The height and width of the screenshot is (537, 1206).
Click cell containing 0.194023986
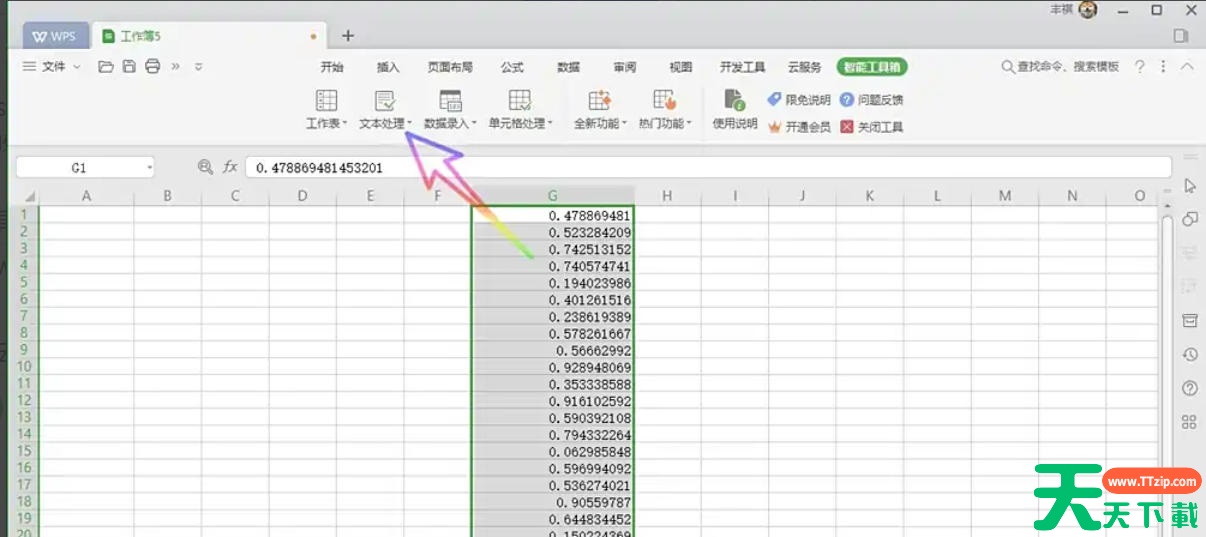point(552,283)
